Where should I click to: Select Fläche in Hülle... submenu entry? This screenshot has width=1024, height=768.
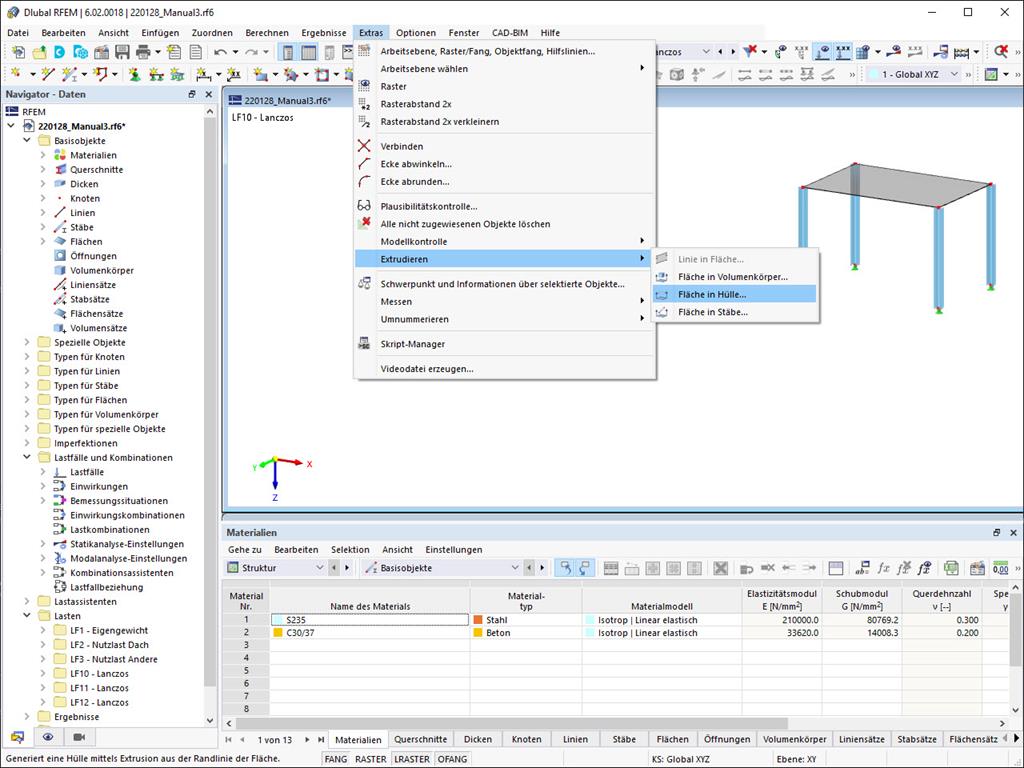pos(735,295)
